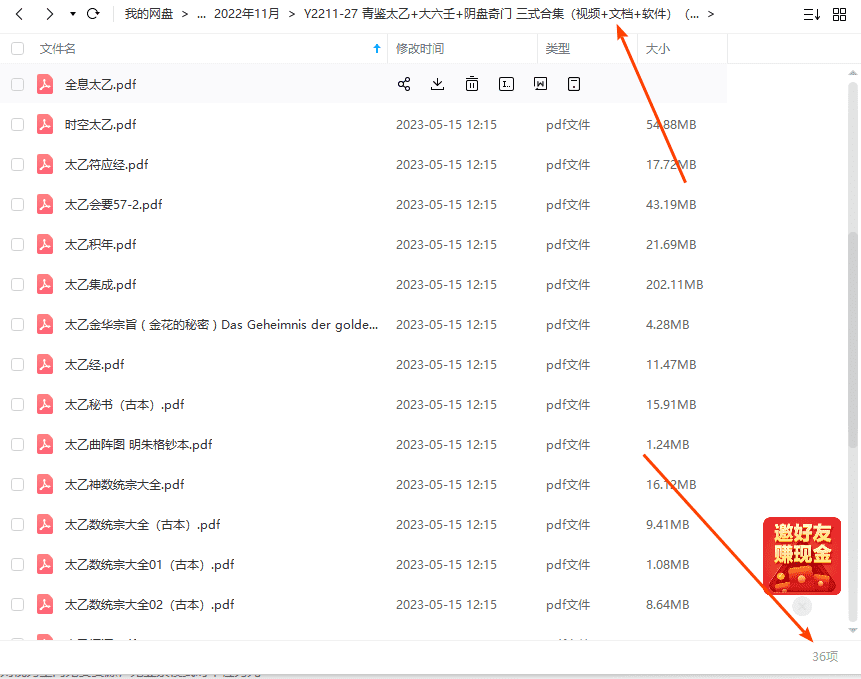Viewport: 861px width, 679px height.
Task: Click the share icon for 全息太乙.pdf
Action: 404,85
